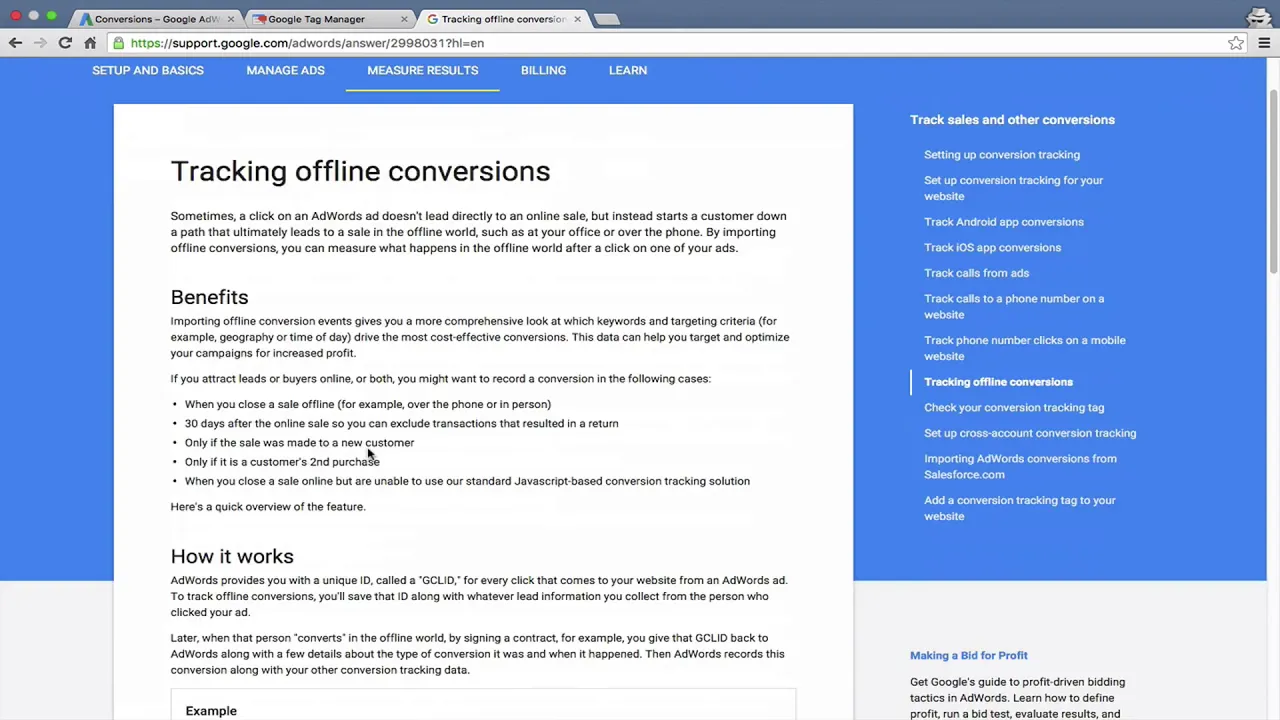Open the Learn menu
Screen dimensions: 1280x720
pyautogui.click(x=628, y=70)
